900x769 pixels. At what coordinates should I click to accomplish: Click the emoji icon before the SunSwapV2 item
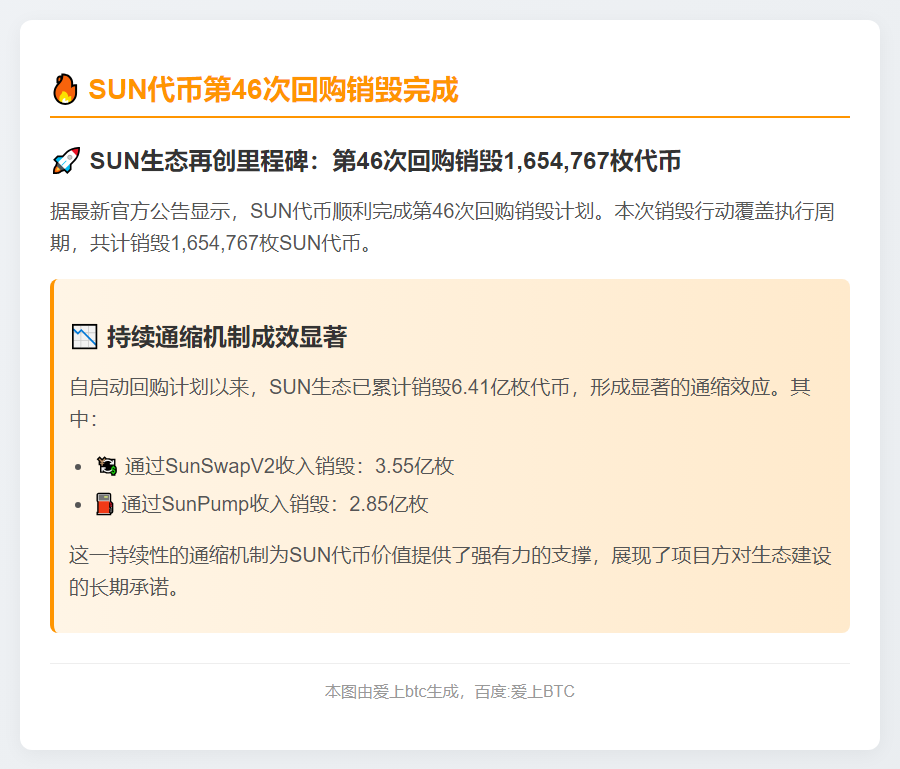(106, 466)
